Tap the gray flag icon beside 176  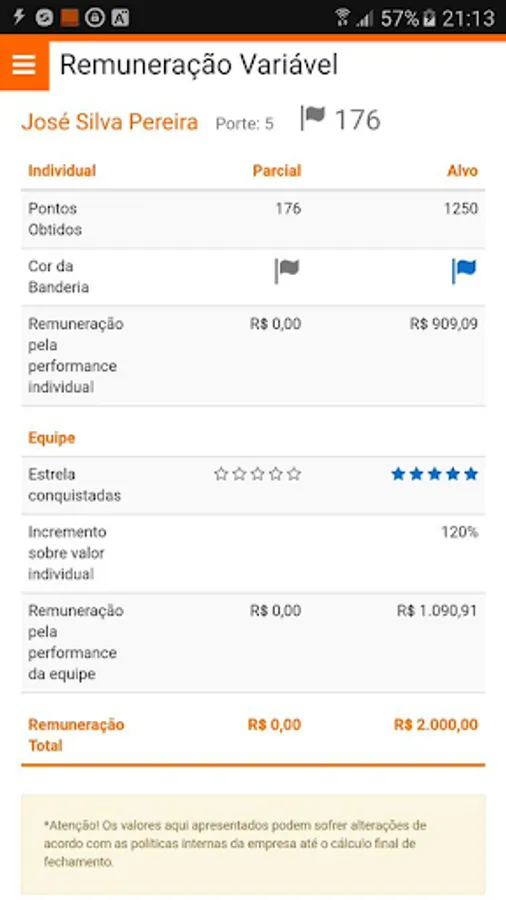313,118
